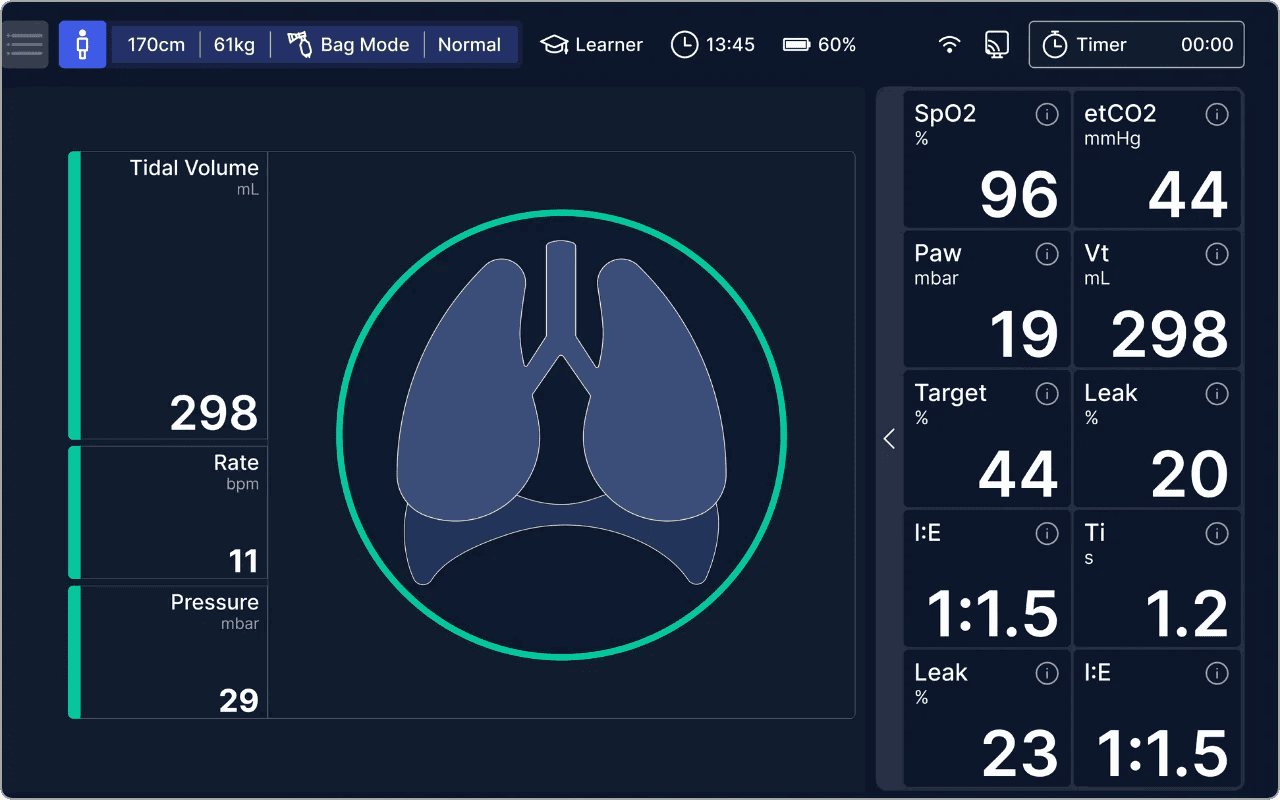Change the Normal setting option
1280x800 pixels.
[469, 45]
